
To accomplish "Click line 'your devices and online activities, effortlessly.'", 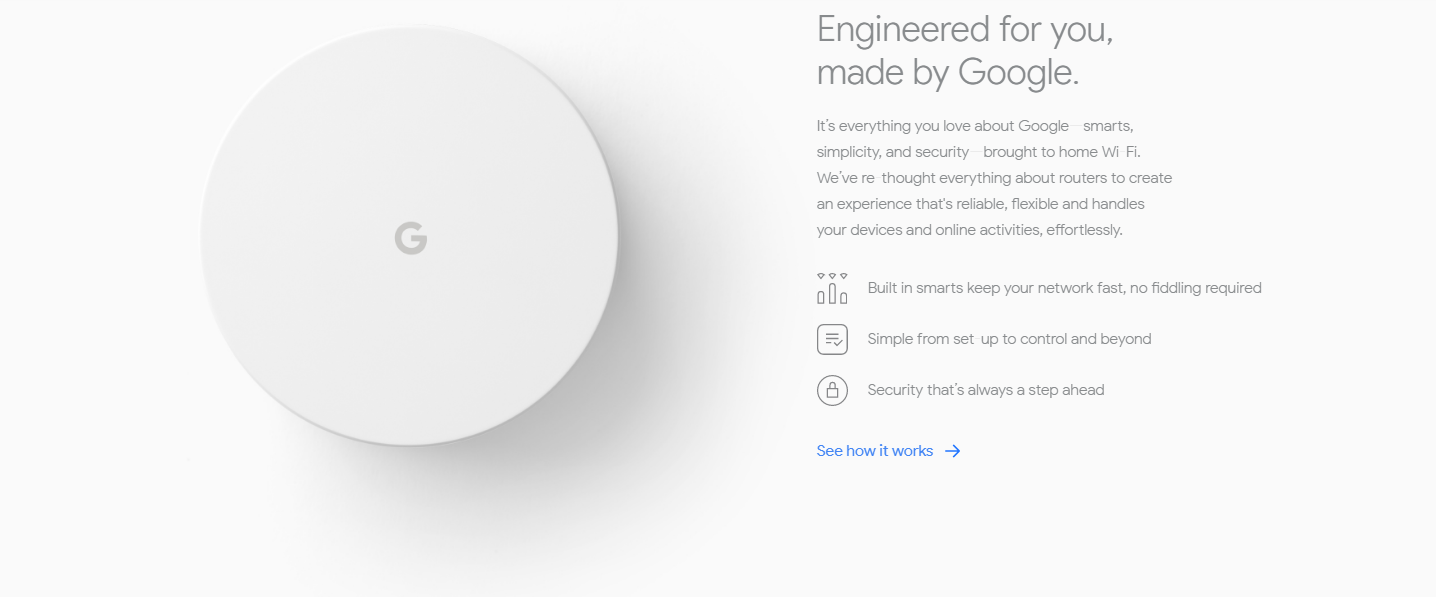I will (970, 230).
